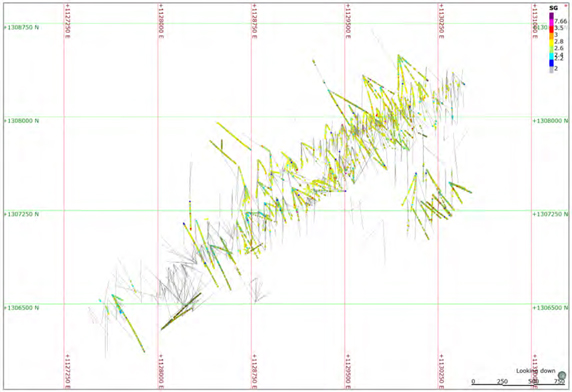The width and height of the screenshot is (572, 392).
Task: Click the bottom +1127250 E gridline label
Action: (67, 371)
